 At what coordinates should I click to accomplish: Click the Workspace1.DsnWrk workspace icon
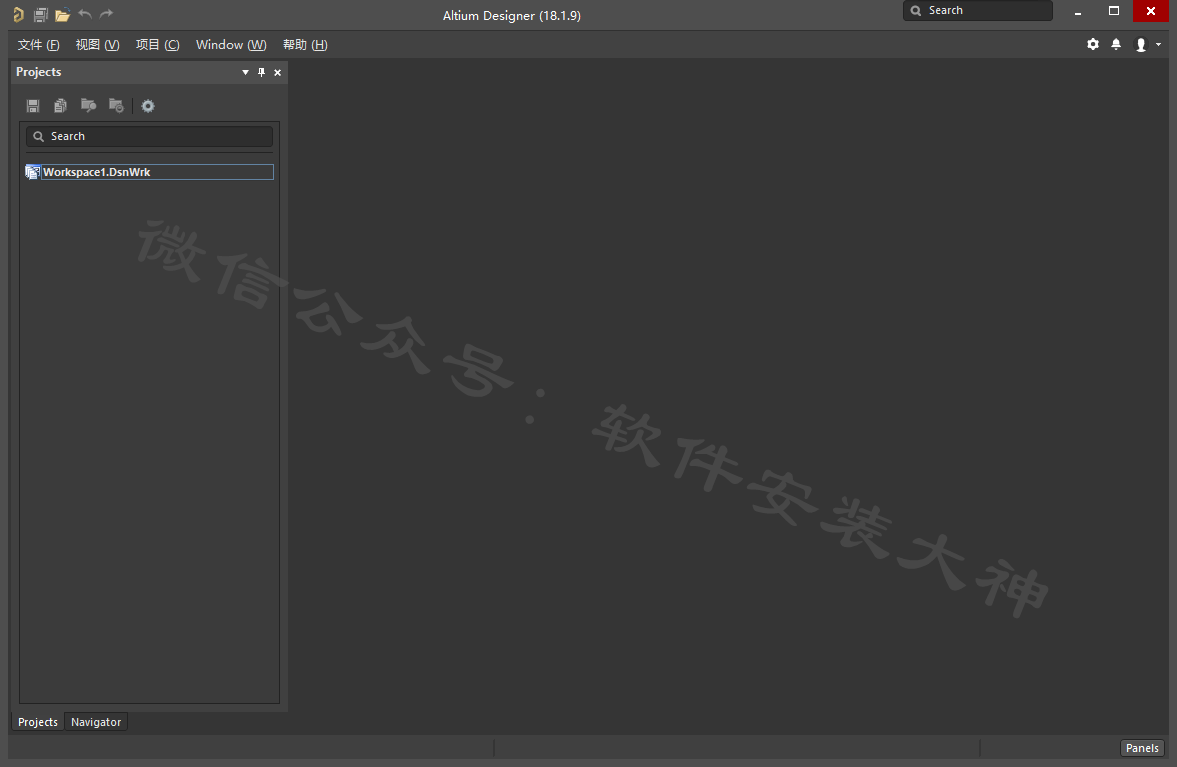pyautogui.click(x=32, y=172)
